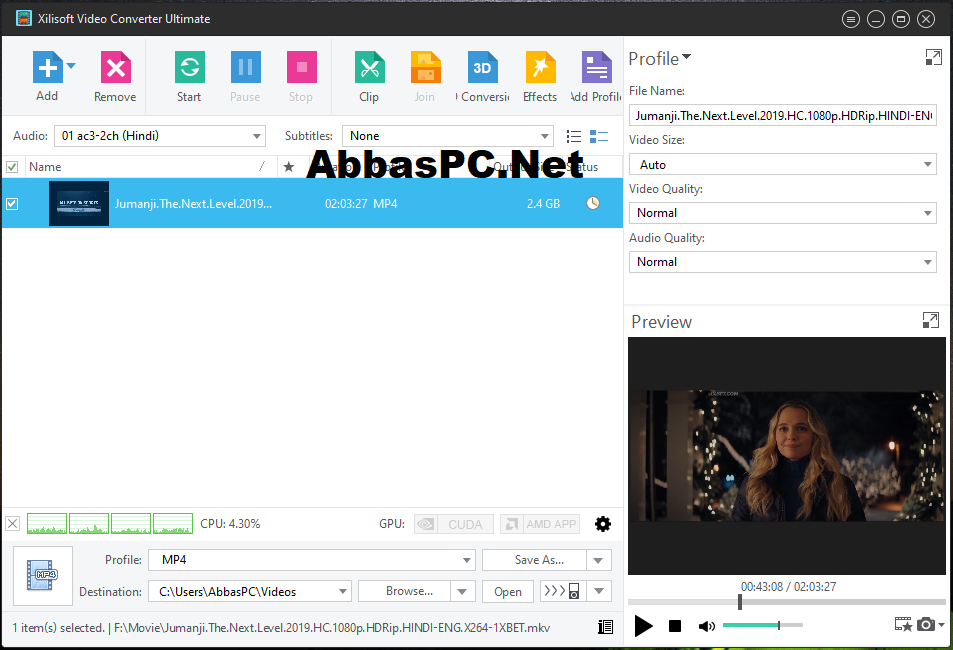Image resolution: width=953 pixels, height=650 pixels.
Task: Click the Stop toolbar icon
Action: point(301,67)
